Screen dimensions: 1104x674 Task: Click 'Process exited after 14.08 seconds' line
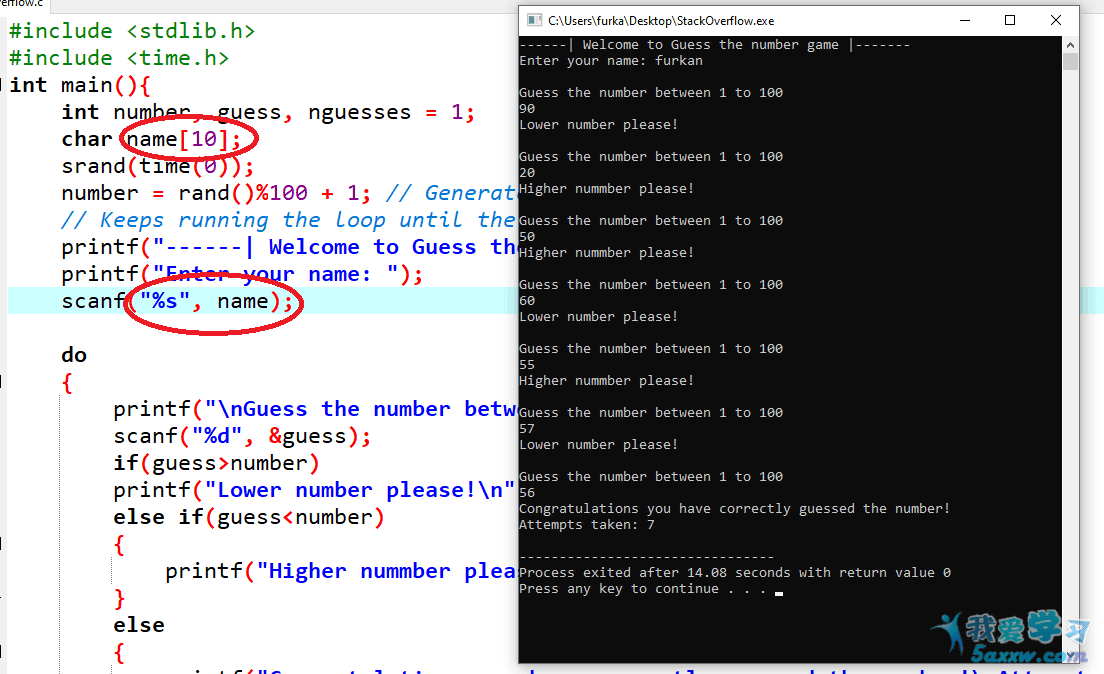735,573
